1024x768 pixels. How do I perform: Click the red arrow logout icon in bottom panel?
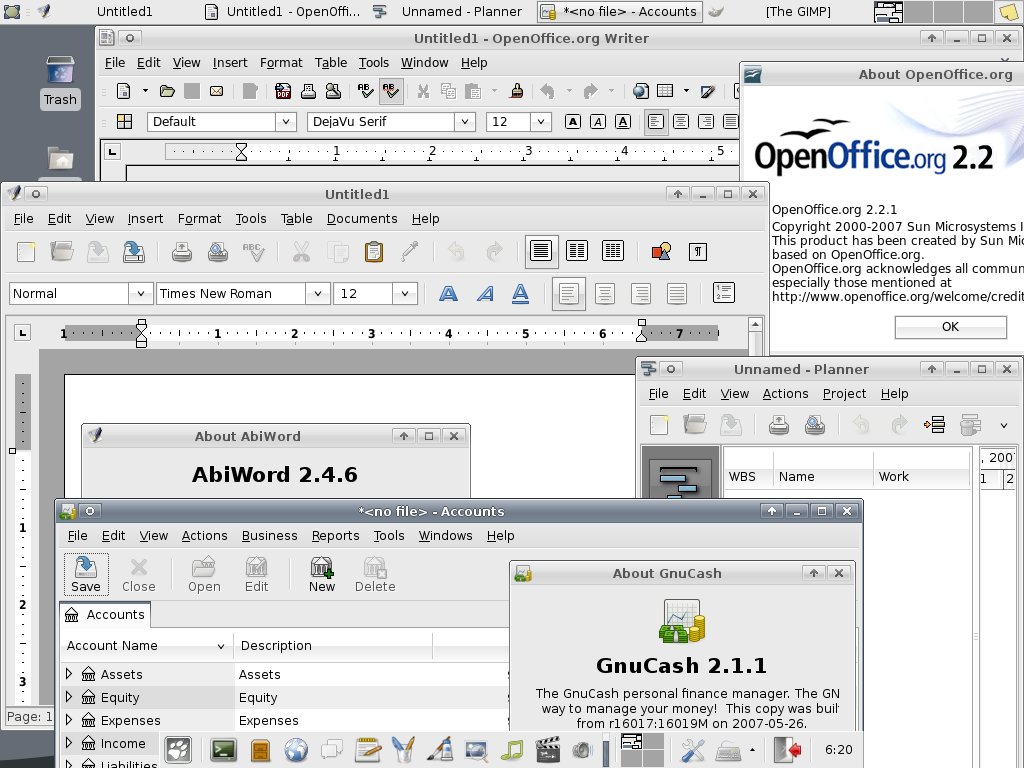[788, 750]
